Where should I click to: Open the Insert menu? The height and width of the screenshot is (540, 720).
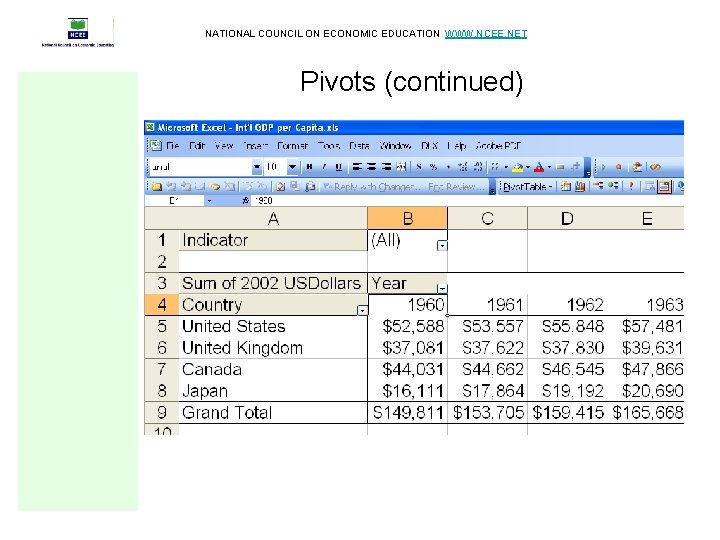click(x=255, y=146)
